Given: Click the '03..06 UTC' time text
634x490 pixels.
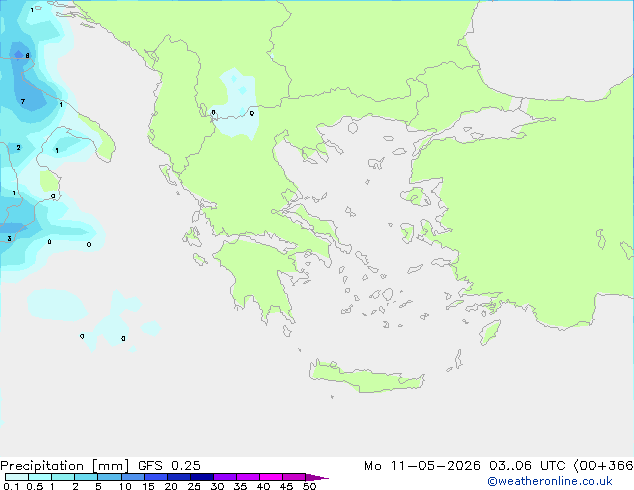Looking at the screenshot, I should pos(527,466).
